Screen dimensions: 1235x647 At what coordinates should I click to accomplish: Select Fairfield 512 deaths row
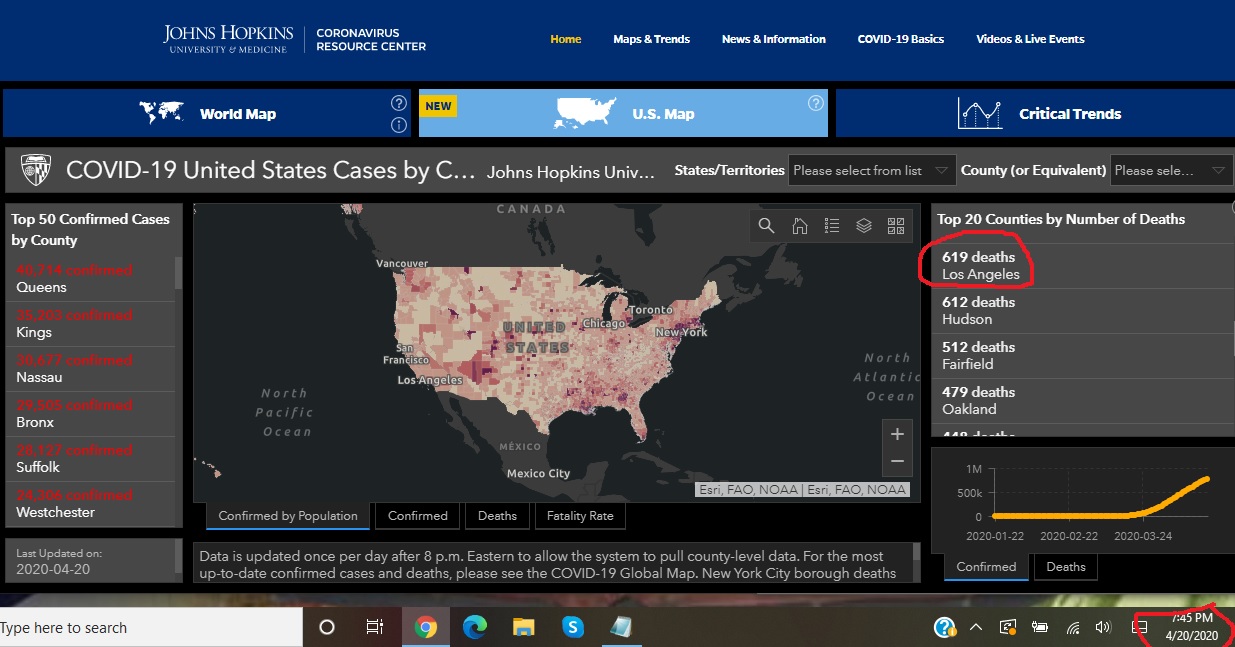point(1082,356)
